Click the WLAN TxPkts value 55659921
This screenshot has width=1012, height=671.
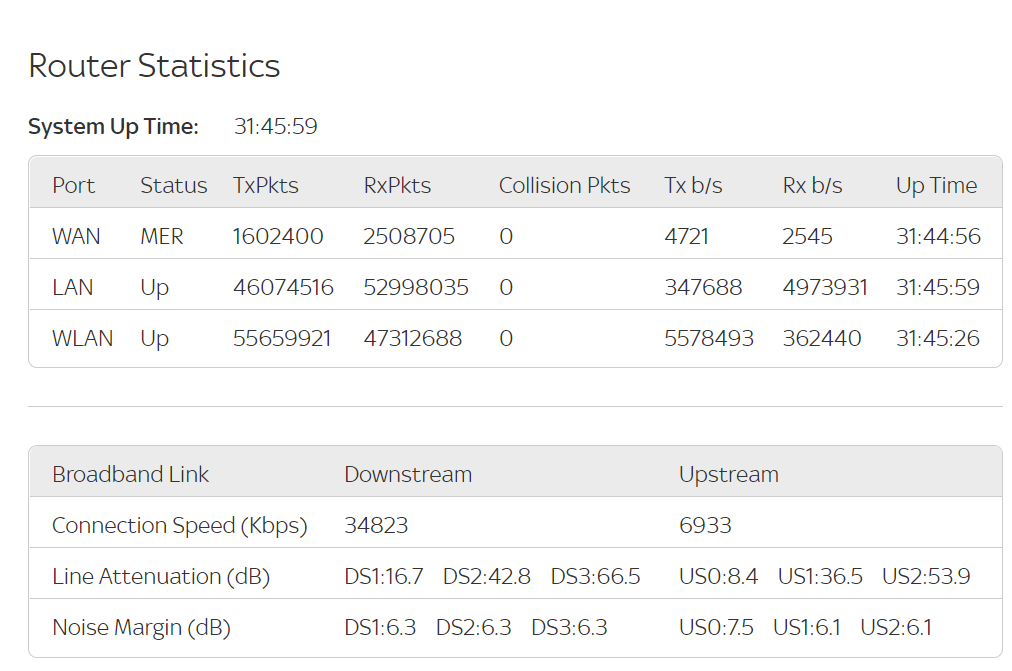coord(282,339)
